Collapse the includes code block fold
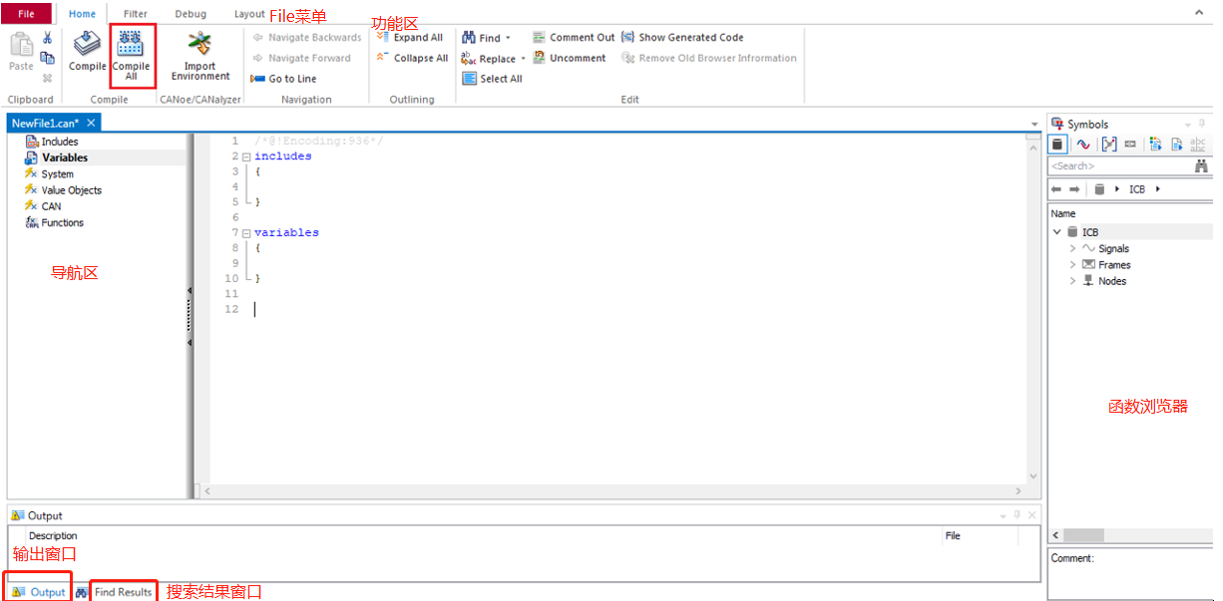 coord(246,157)
